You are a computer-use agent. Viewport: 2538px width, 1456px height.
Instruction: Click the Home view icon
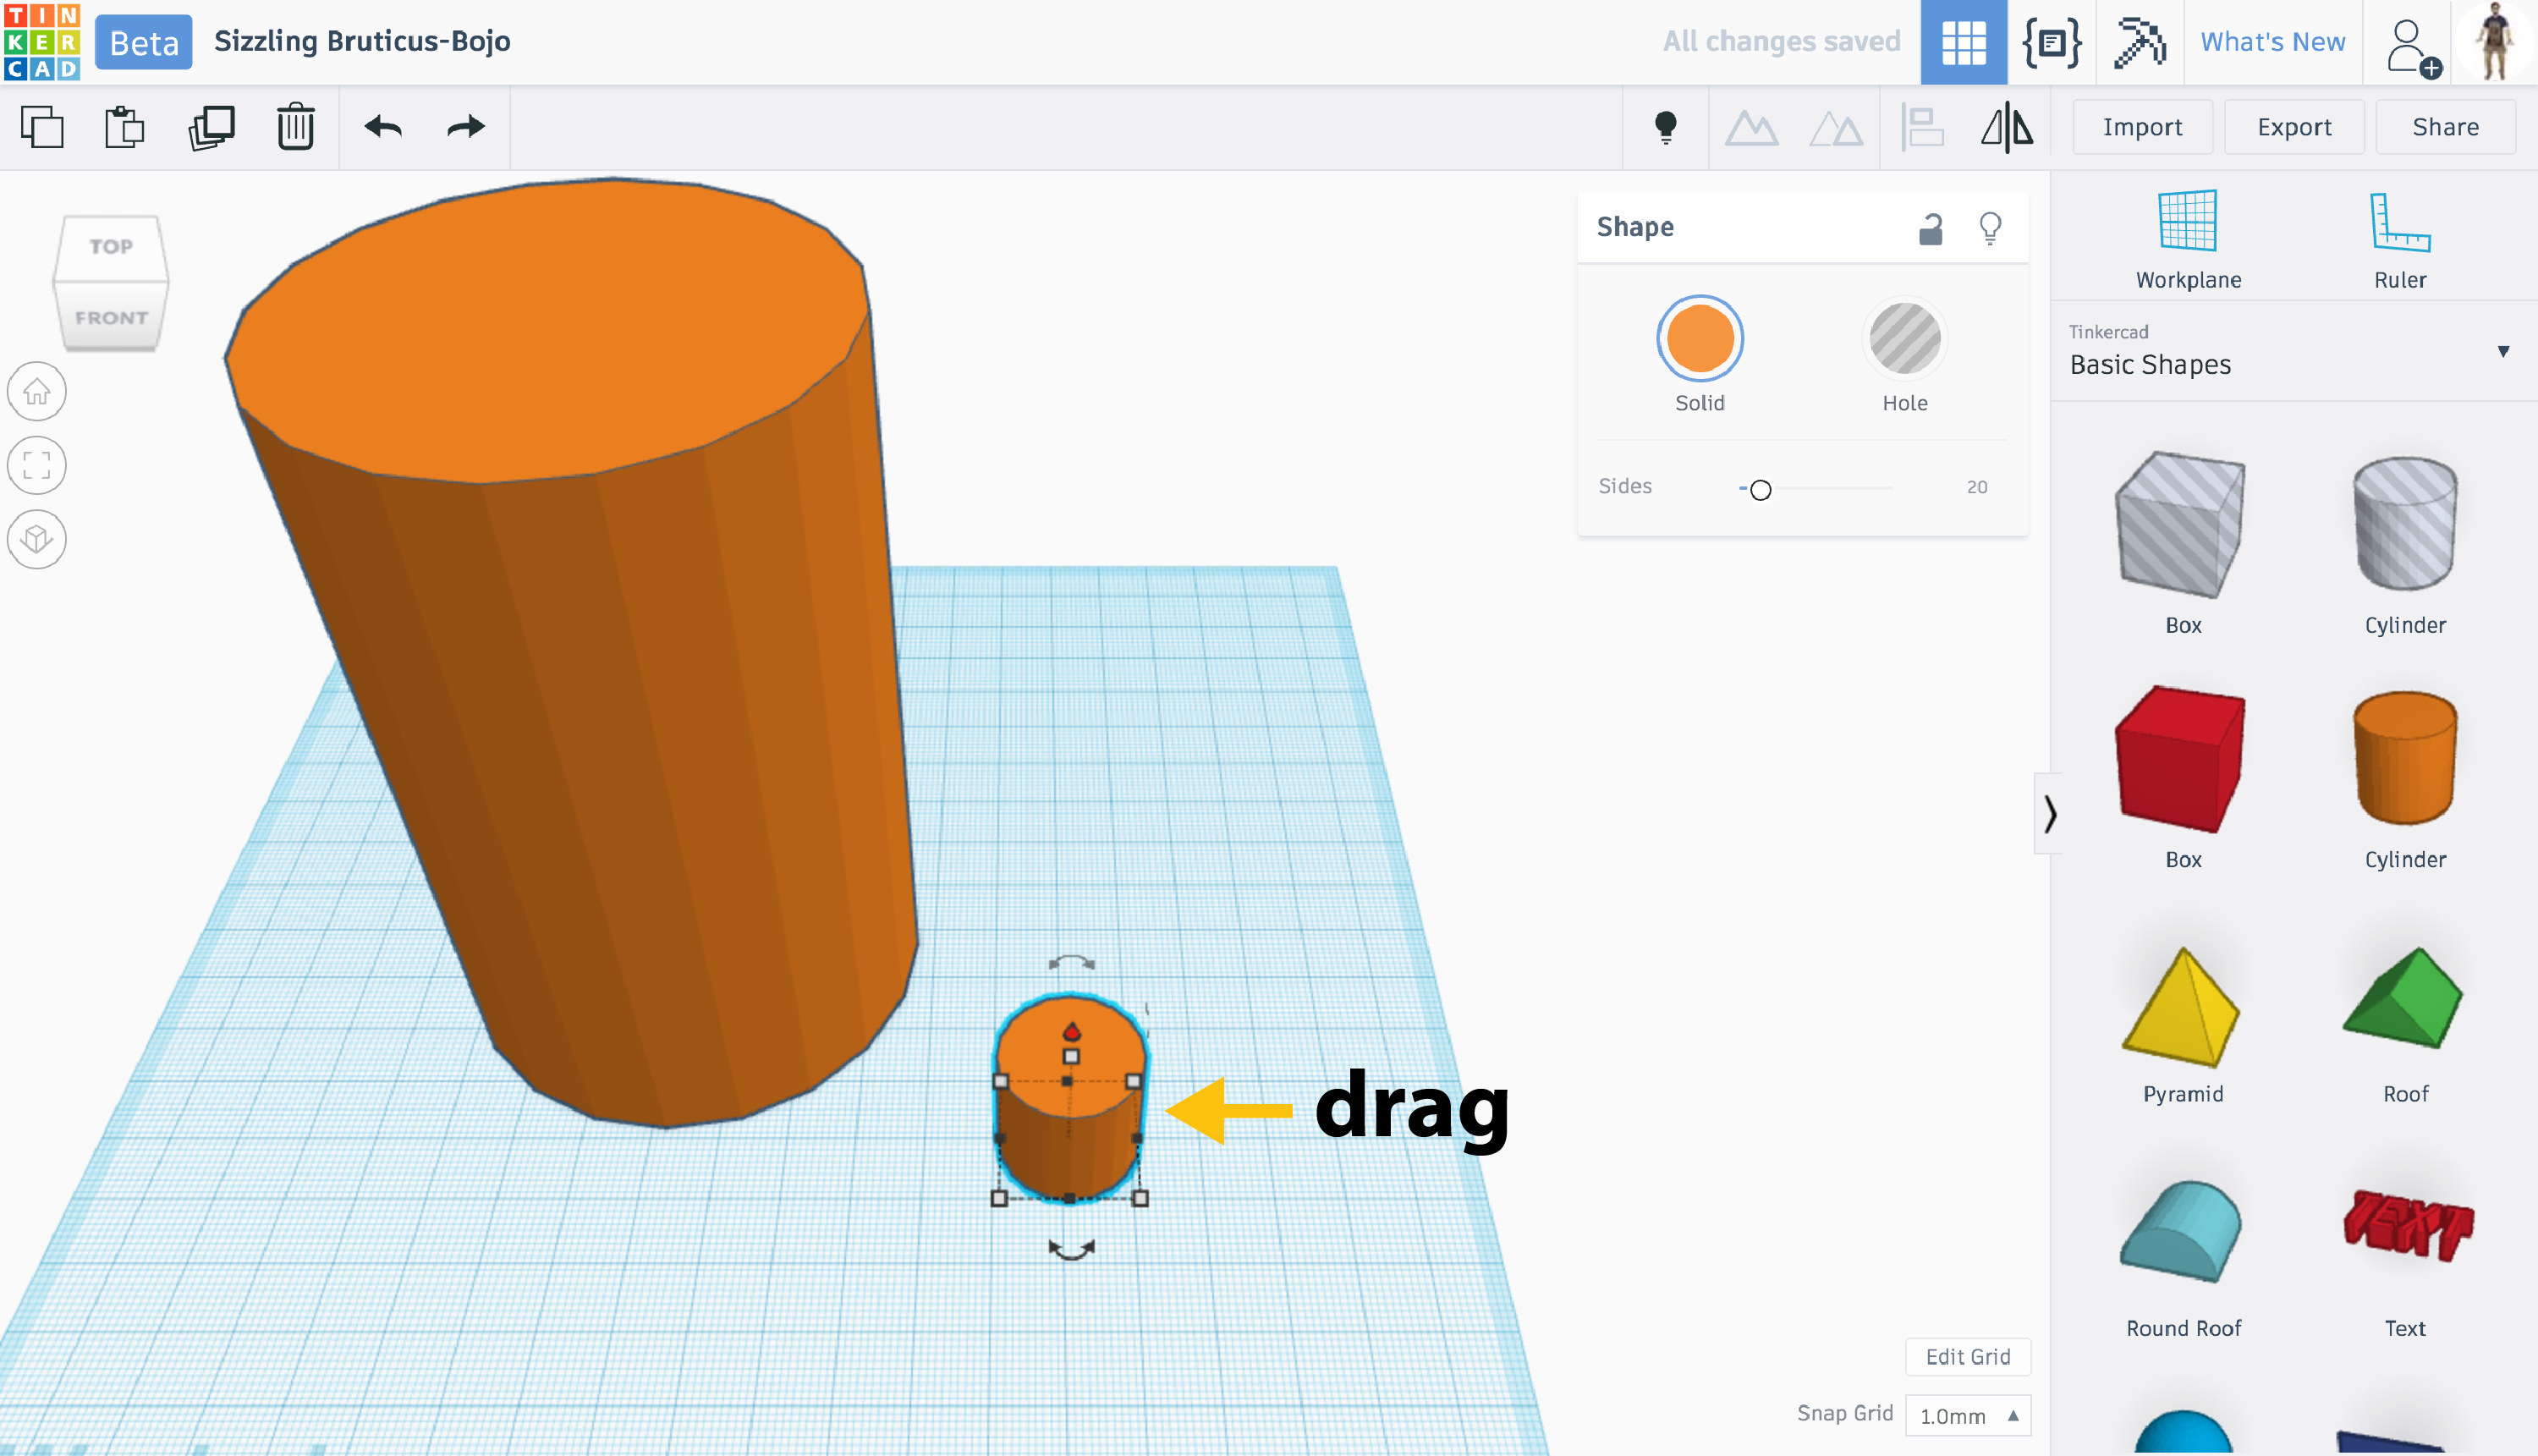coord(37,391)
